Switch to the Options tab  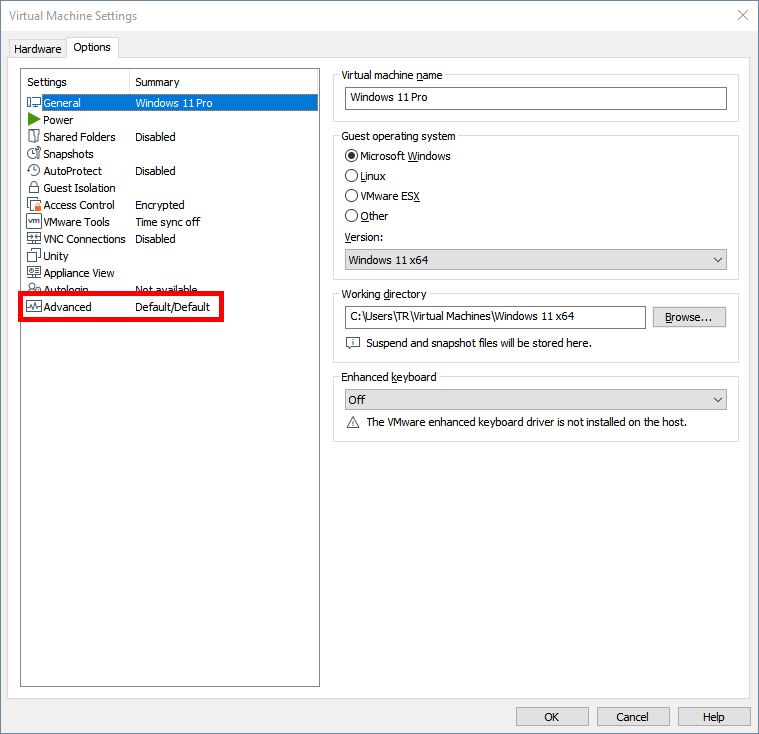click(92, 47)
